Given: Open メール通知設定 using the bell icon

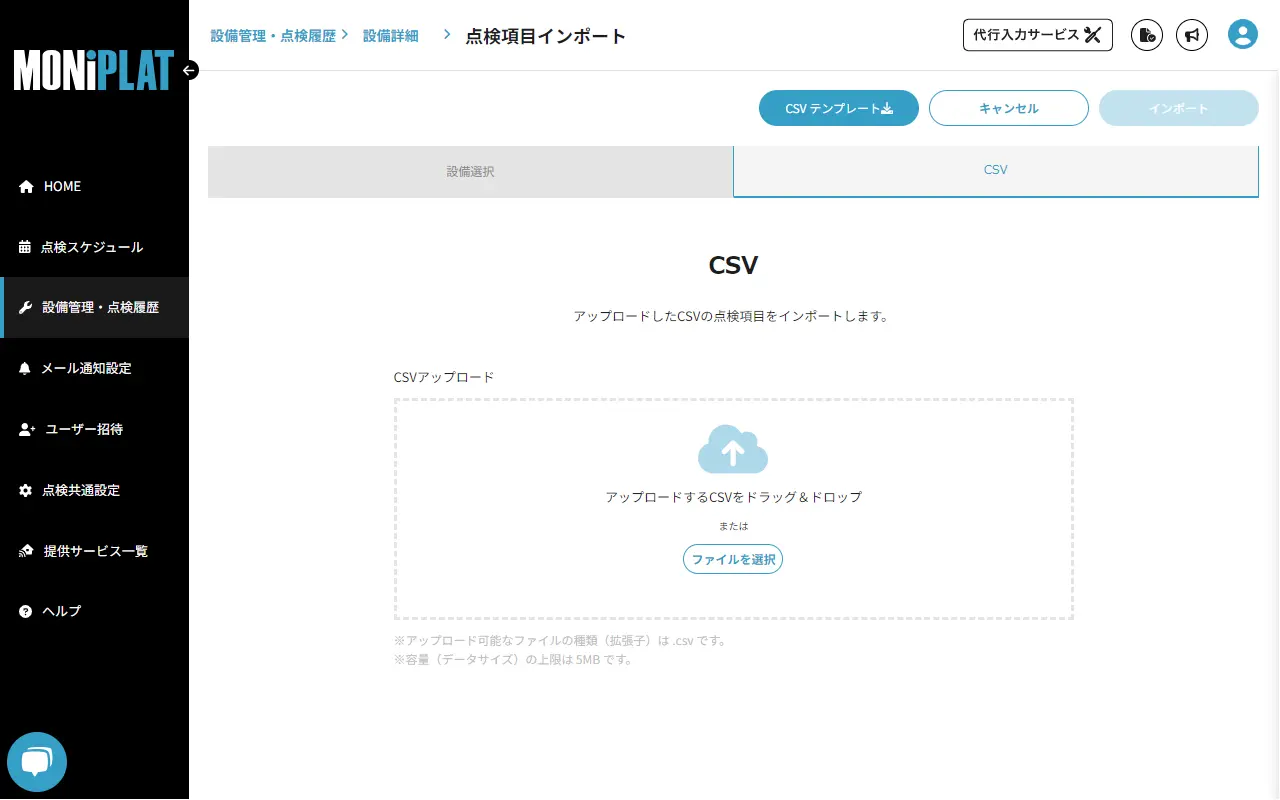Looking at the screenshot, I should point(24,368).
